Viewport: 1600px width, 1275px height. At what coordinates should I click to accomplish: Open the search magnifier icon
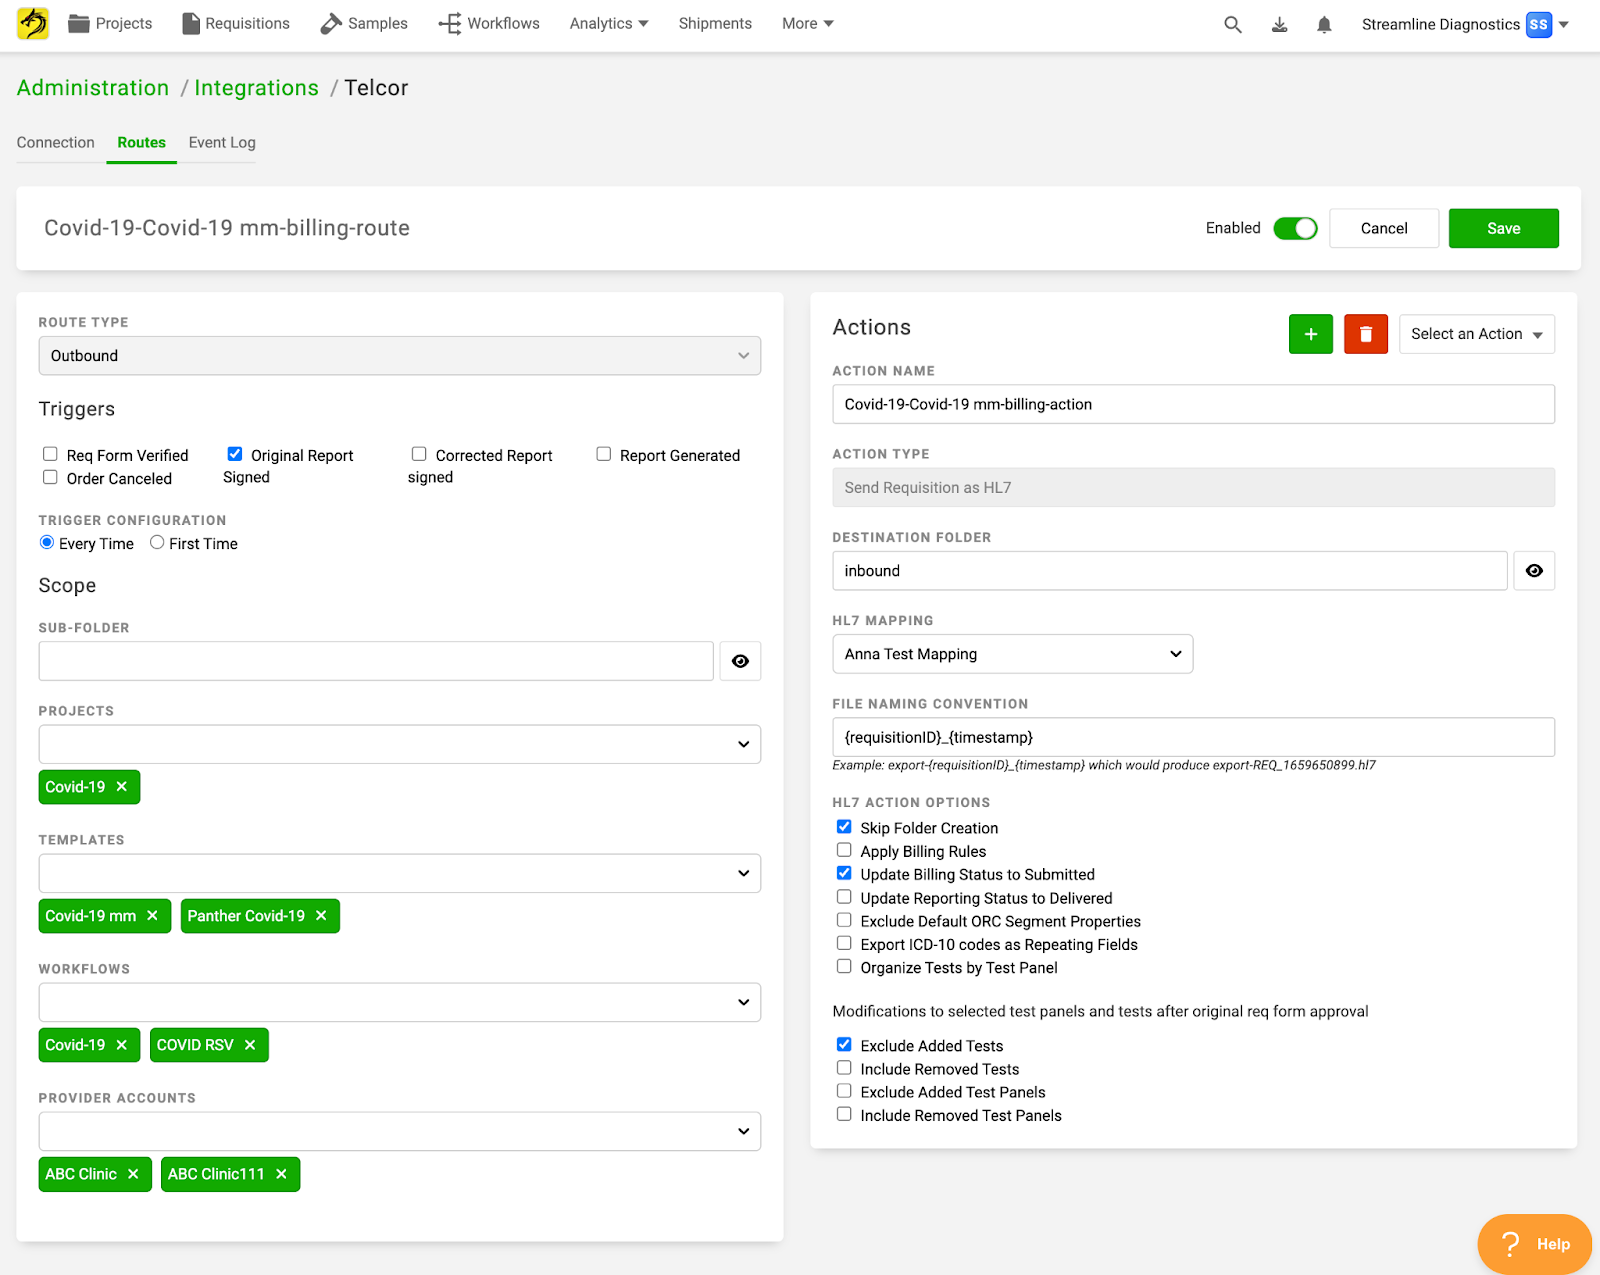(x=1233, y=24)
